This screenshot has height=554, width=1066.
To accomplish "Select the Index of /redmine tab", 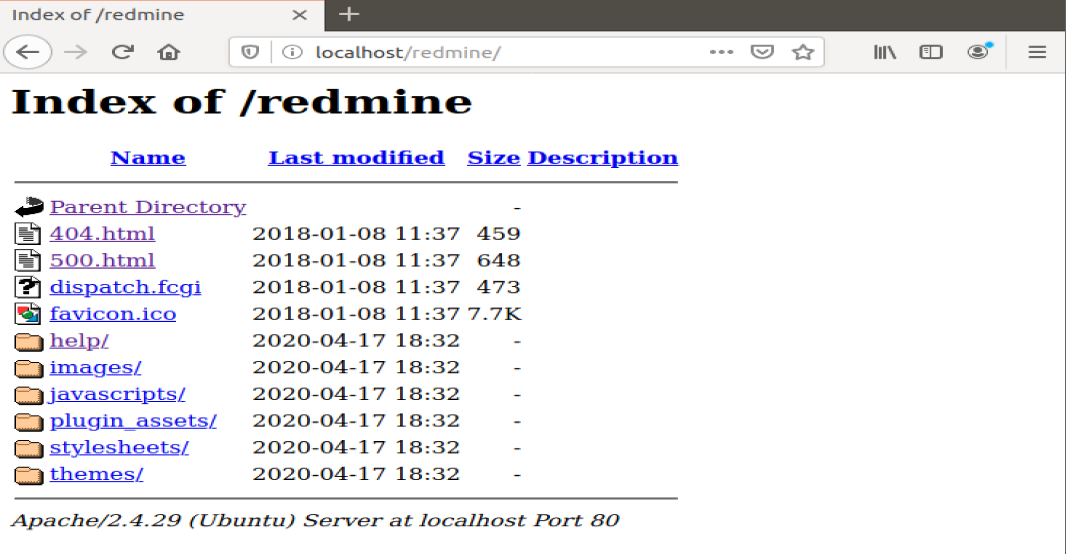I will [162, 15].
